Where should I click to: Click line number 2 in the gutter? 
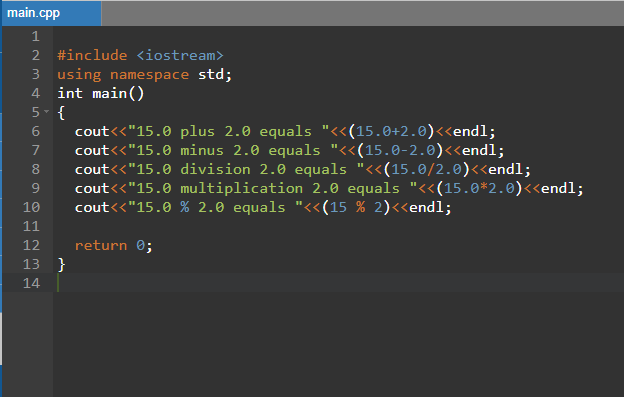pyautogui.click(x=35, y=55)
